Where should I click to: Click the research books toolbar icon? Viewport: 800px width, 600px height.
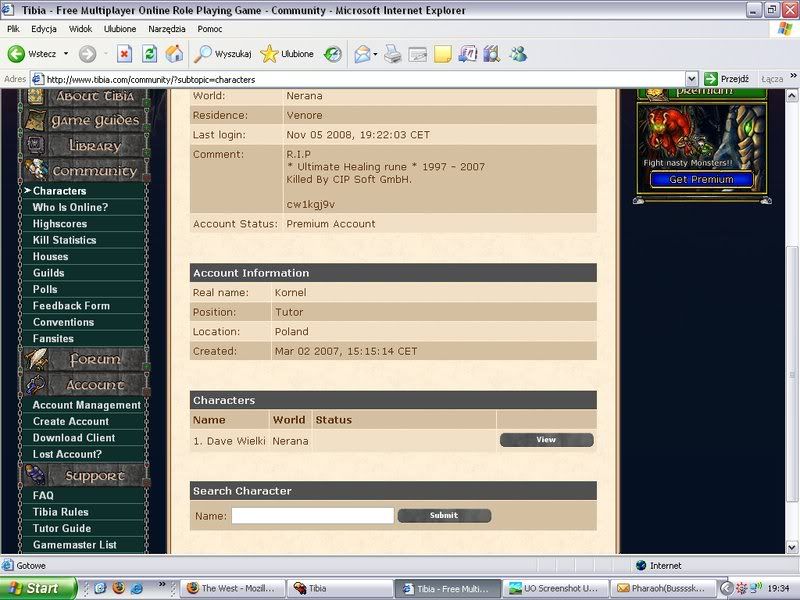click(x=492, y=54)
